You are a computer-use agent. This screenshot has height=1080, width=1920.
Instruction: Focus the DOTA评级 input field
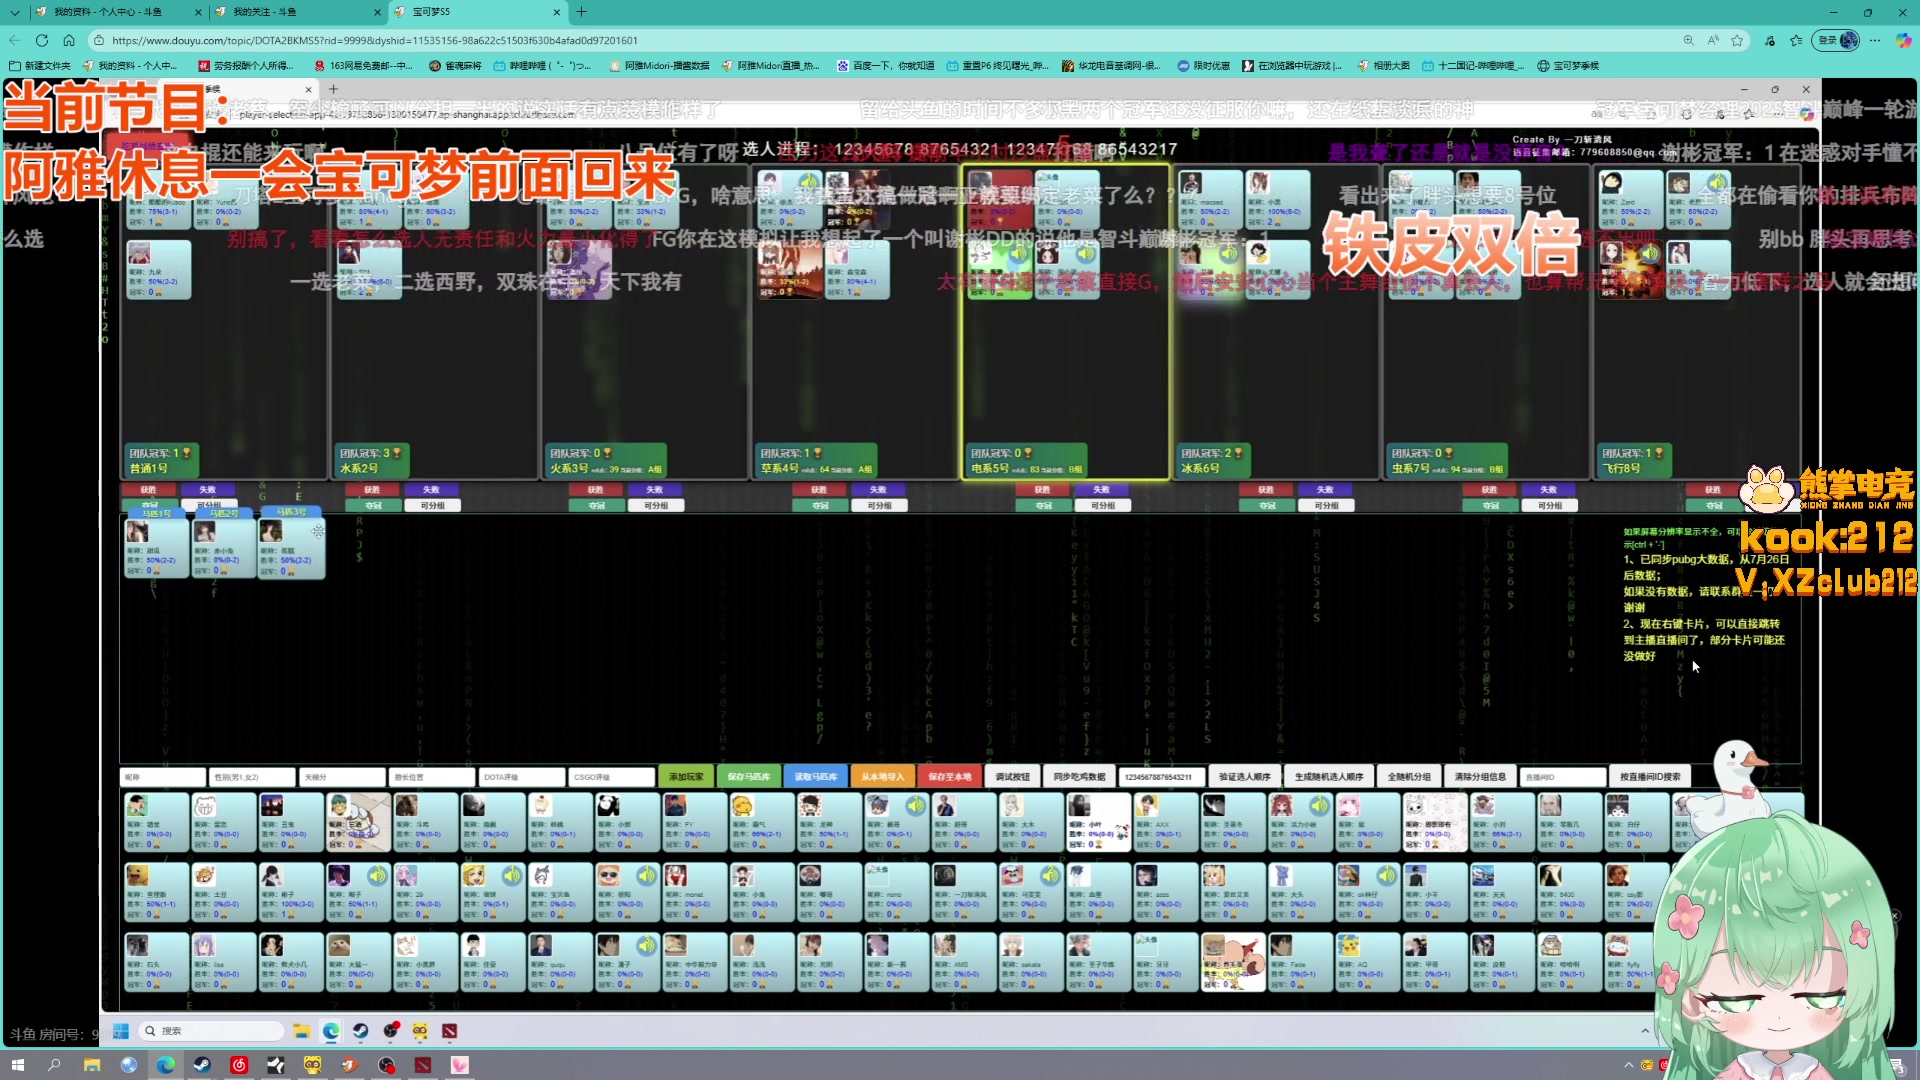522,777
